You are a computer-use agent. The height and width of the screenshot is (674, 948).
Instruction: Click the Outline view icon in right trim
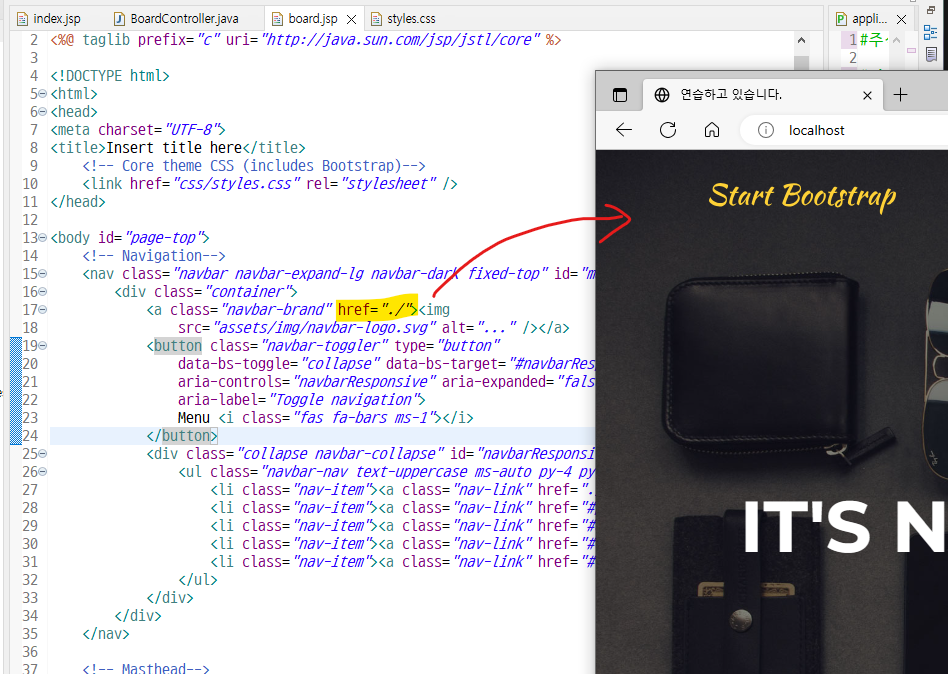click(x=930, y=32)
